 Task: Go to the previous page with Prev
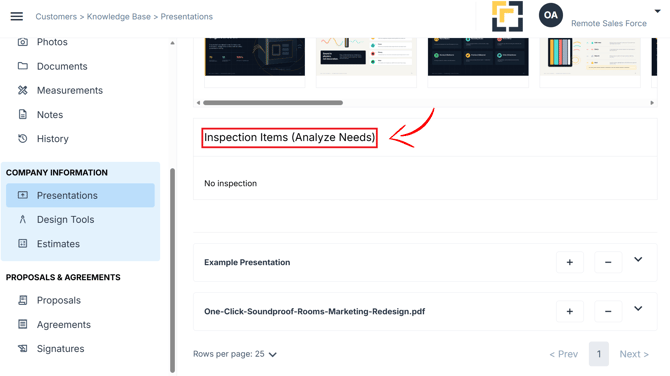point(564,354)
